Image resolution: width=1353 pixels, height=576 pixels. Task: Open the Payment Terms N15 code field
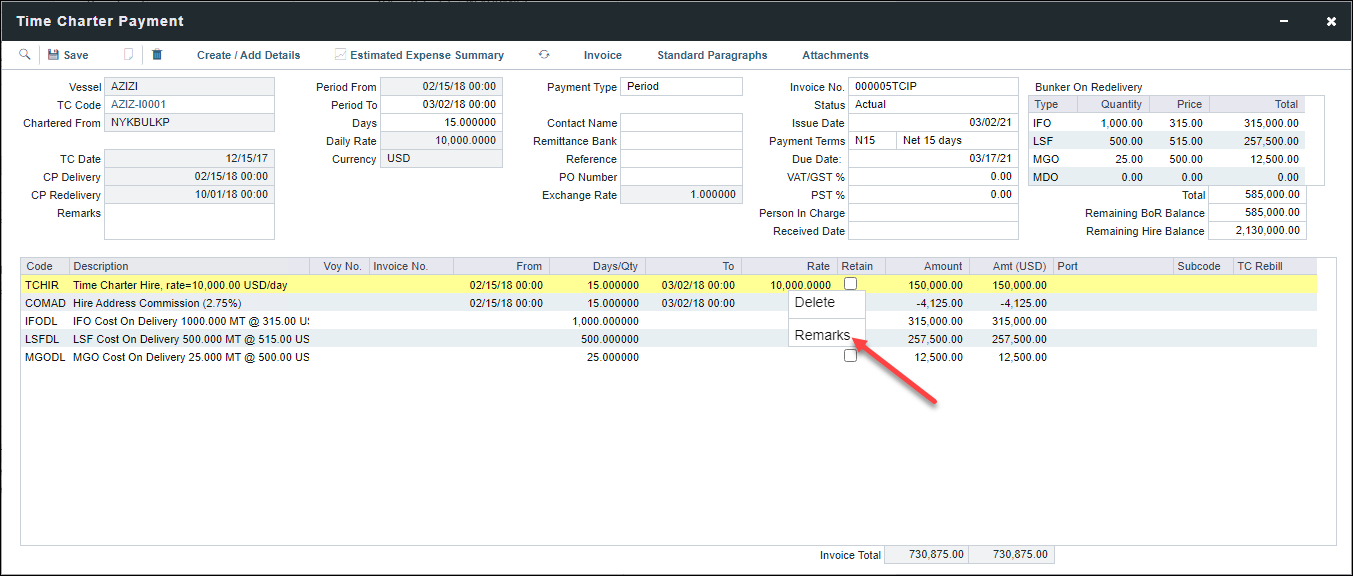pos(870,141)
